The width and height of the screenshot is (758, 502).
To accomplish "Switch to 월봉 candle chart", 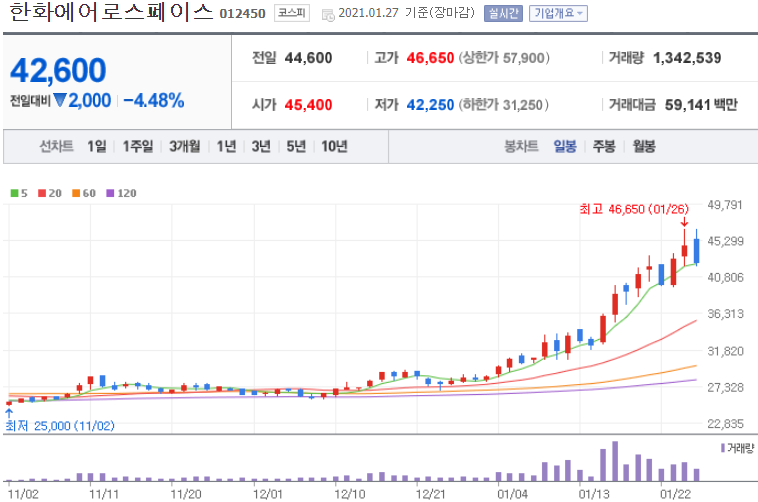I will coord(644,146).
